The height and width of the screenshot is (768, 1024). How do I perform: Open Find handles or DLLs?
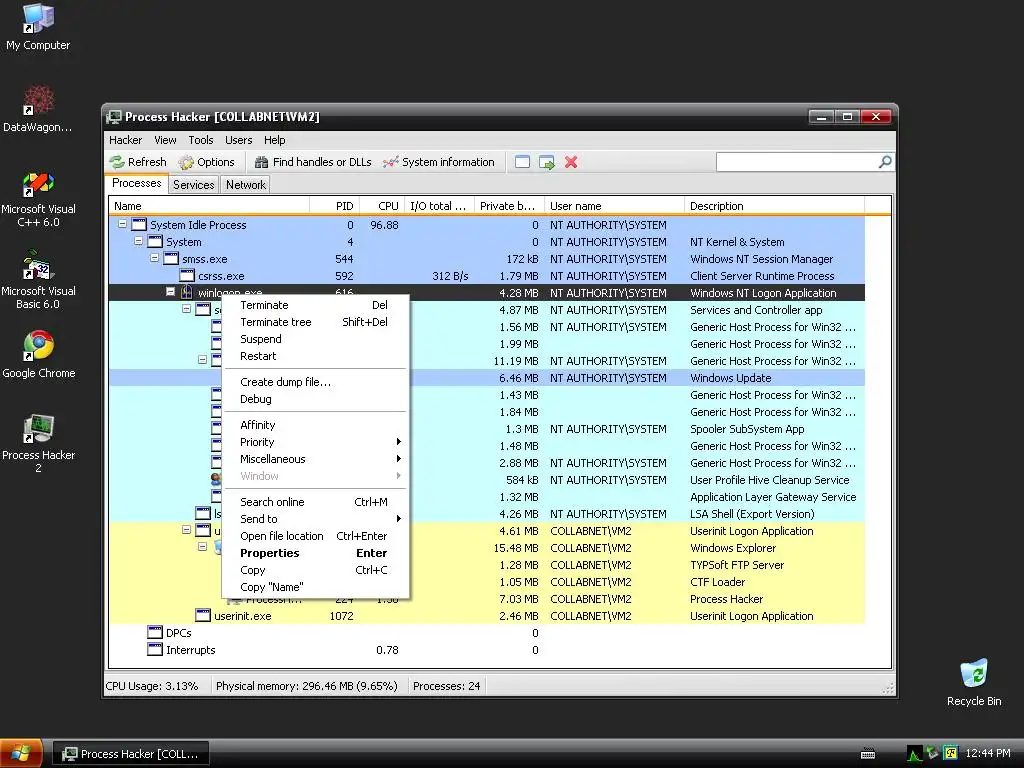click(313, 162)
